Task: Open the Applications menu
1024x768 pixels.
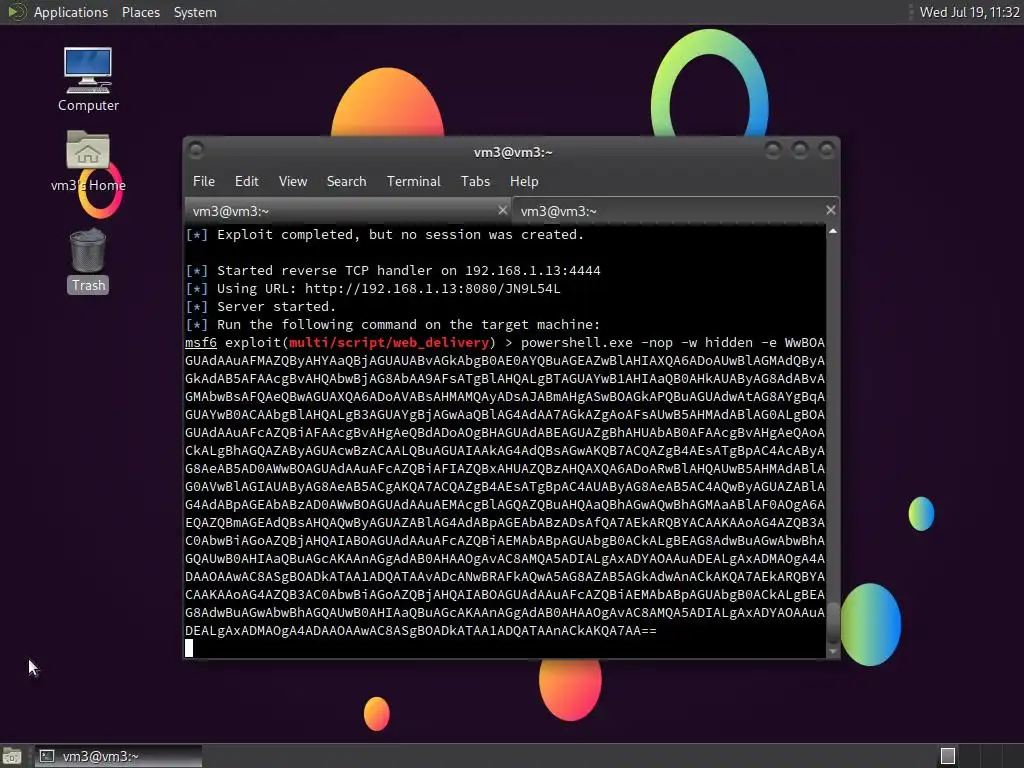Action: point(71,12)
